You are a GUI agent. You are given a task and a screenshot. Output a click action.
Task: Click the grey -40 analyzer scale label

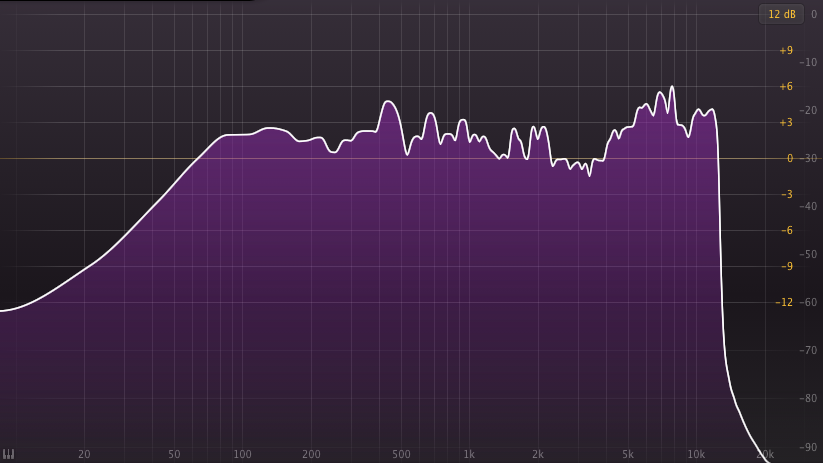[x=808, y=206]
